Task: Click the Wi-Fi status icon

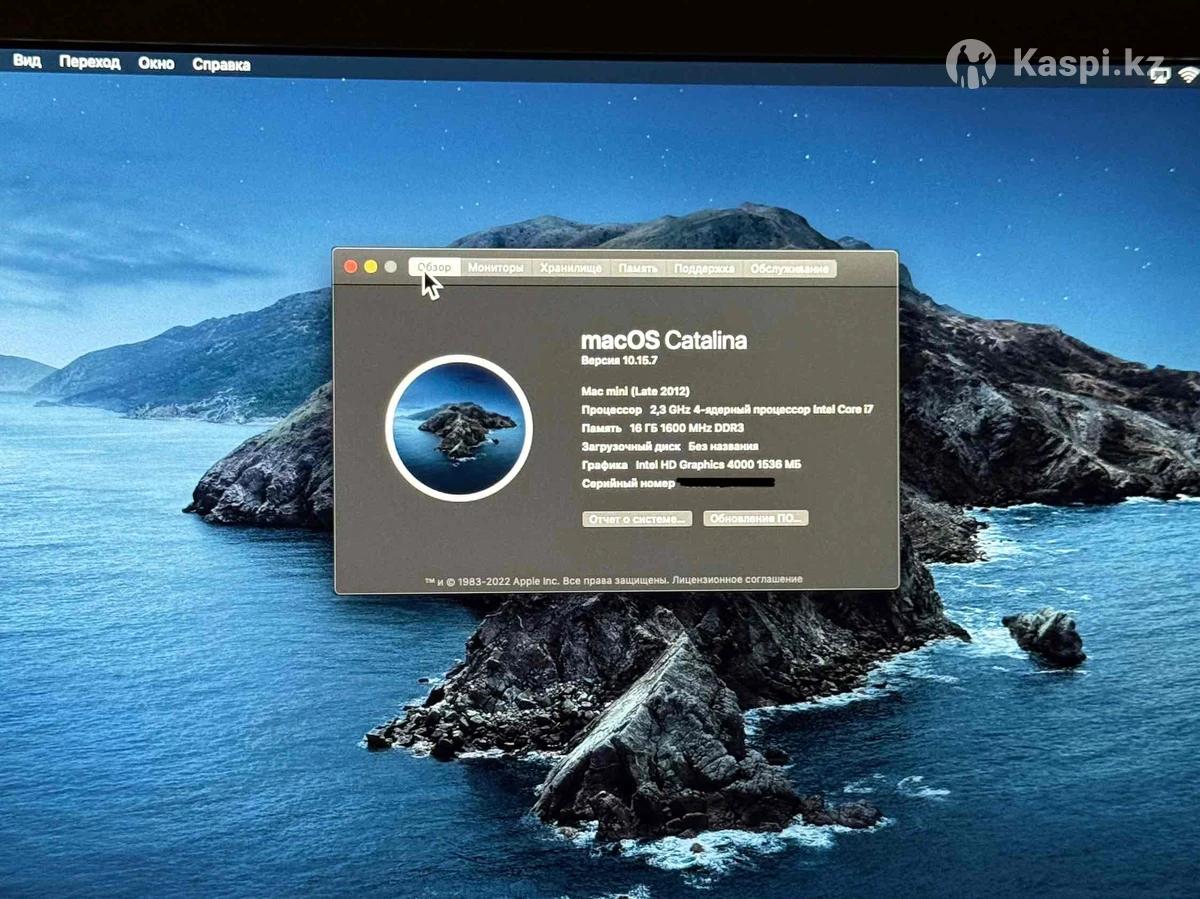Action: tap(1188, 75)
